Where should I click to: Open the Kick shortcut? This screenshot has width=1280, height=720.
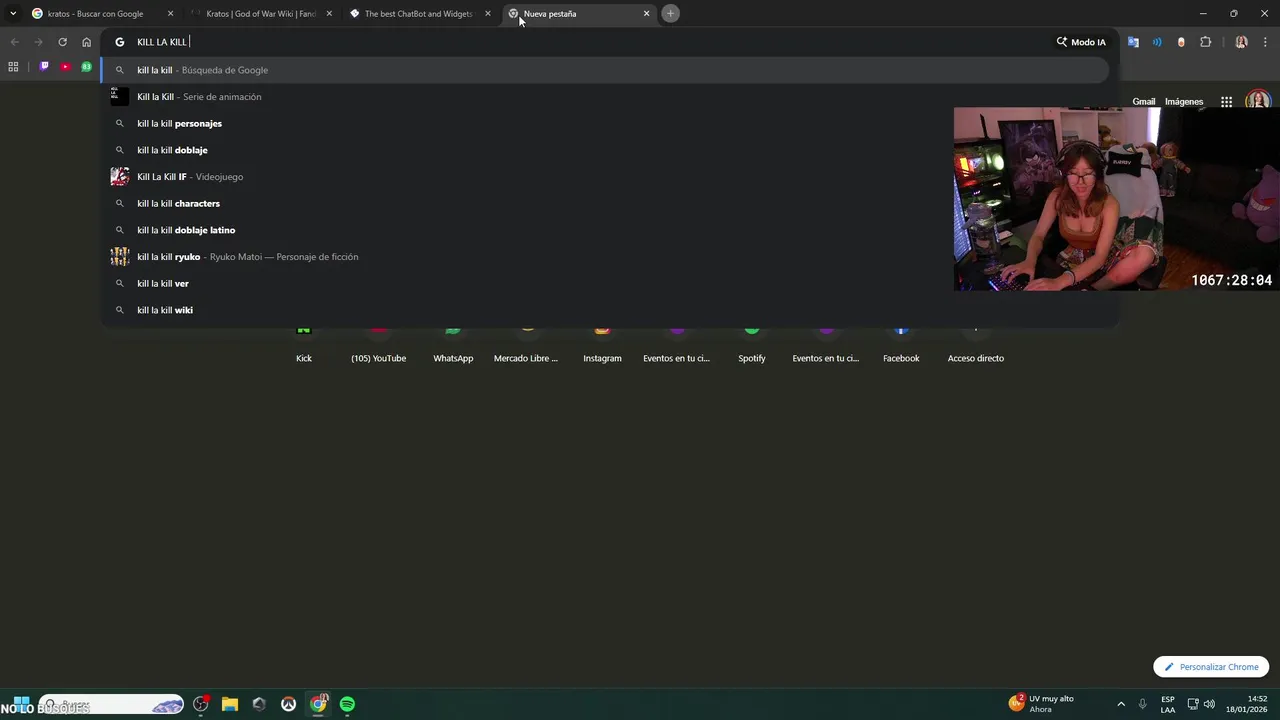[304, 346]
